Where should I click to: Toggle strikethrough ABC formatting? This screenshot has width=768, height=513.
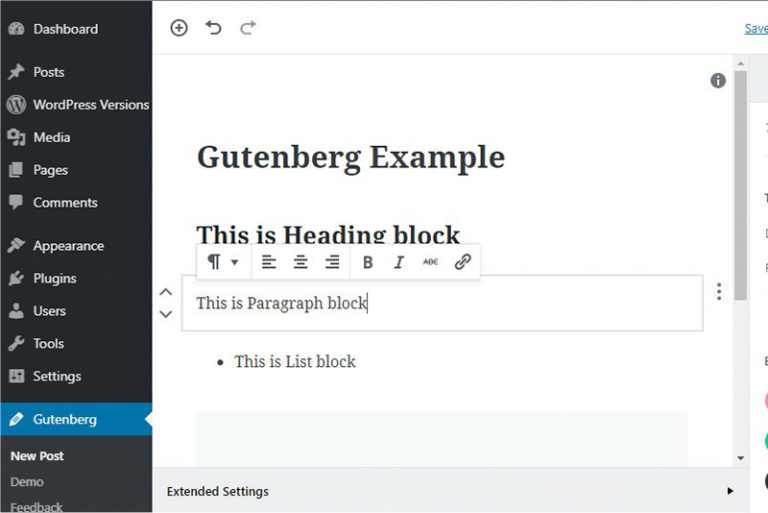pos(431,262)
